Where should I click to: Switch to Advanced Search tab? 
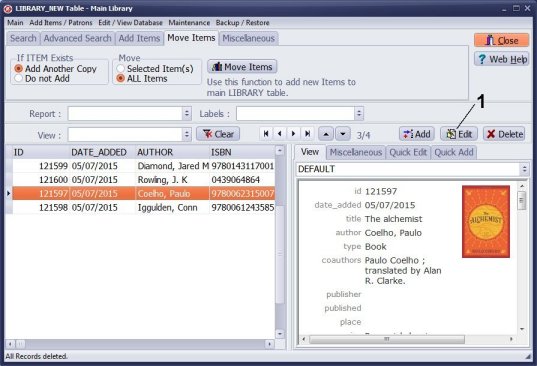click(x=77, y=38)
